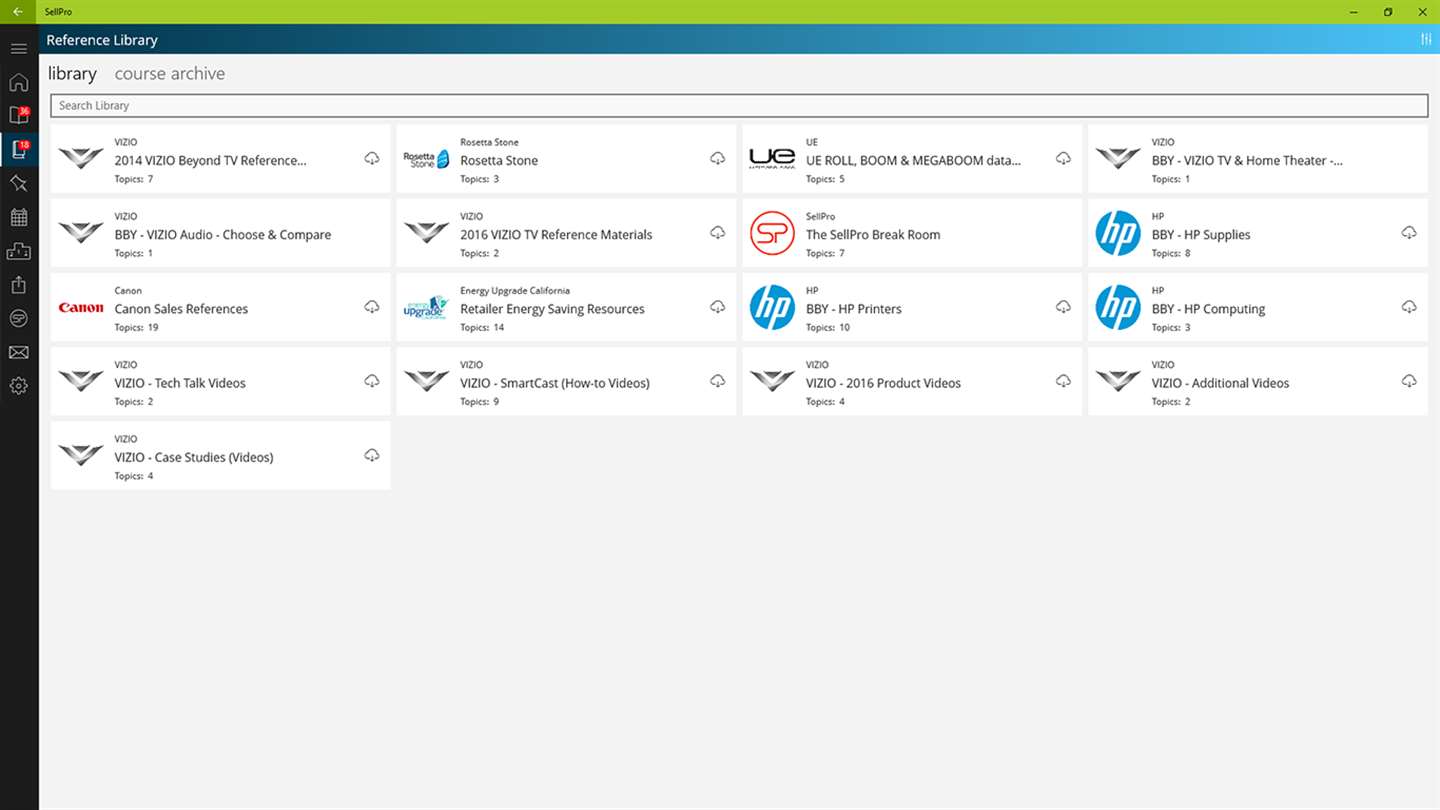Open VIZIO - Tech Talk Videos title
Viewport: 1440px width, 810px height.
click(180, 383)
